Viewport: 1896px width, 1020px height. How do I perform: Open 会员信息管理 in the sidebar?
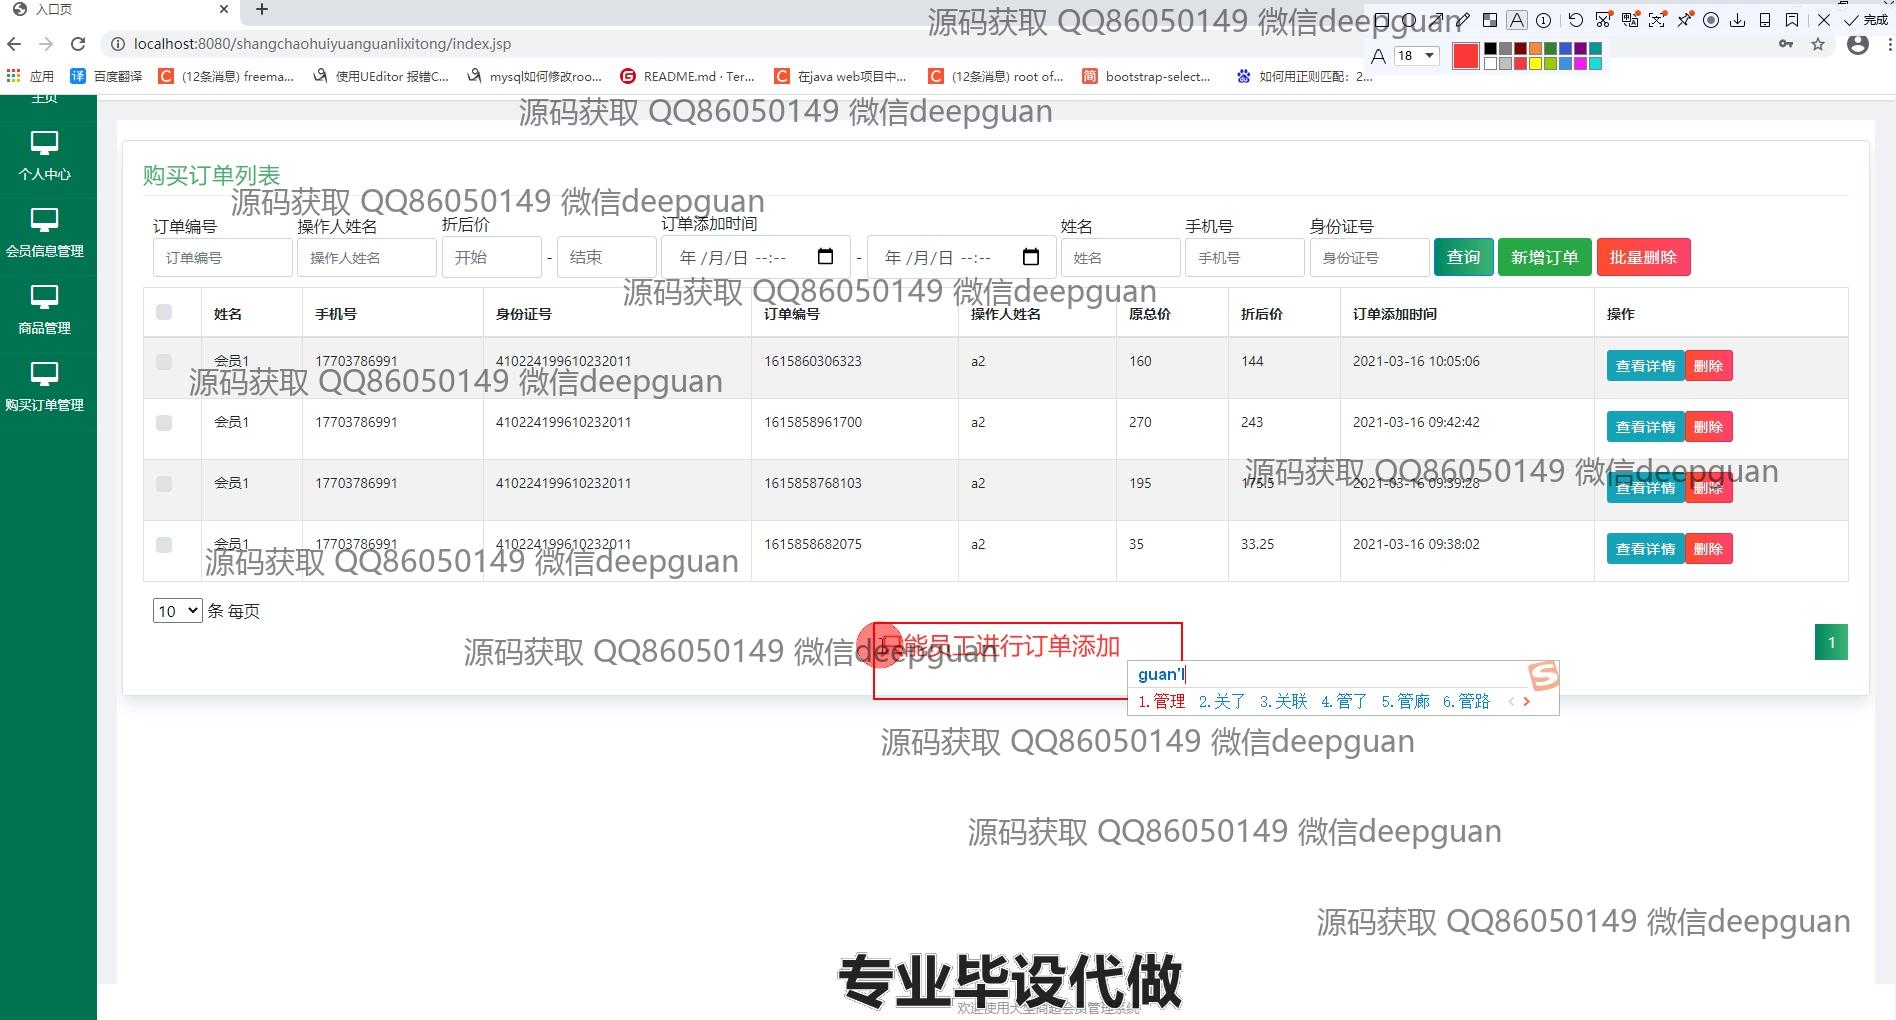[44, 232]
